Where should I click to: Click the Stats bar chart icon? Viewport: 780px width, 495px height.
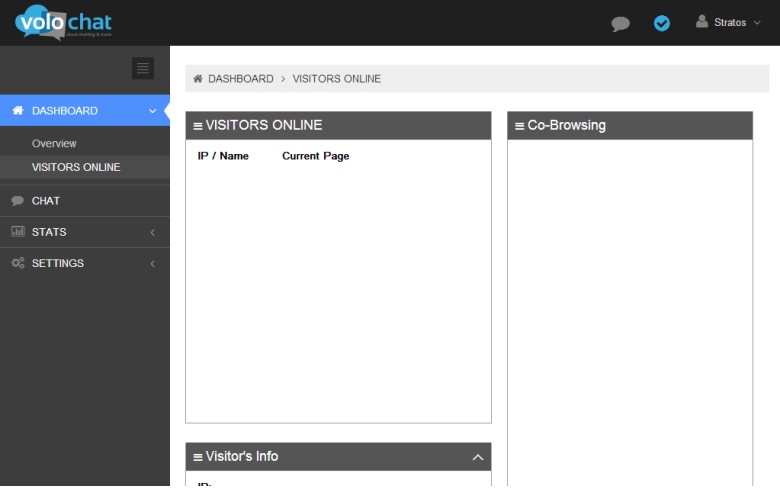(17, 232)
